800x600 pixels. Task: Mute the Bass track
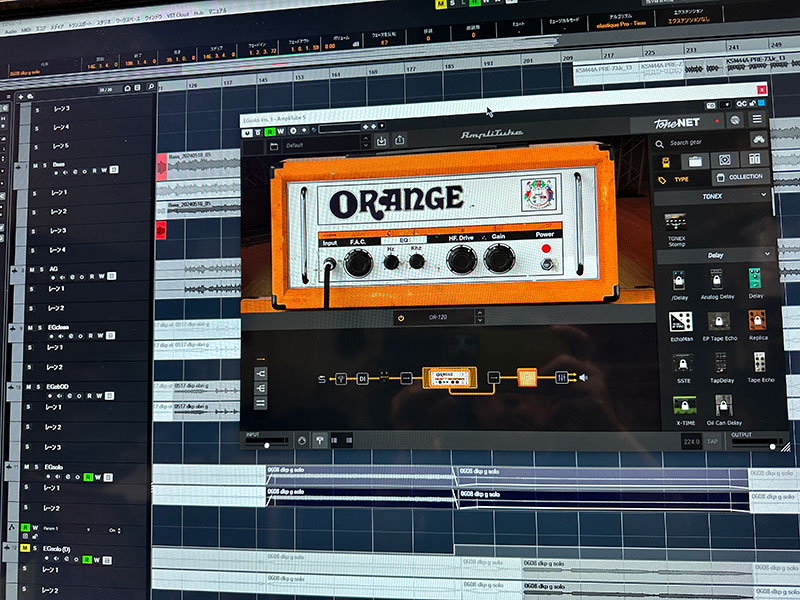point(35,166)
